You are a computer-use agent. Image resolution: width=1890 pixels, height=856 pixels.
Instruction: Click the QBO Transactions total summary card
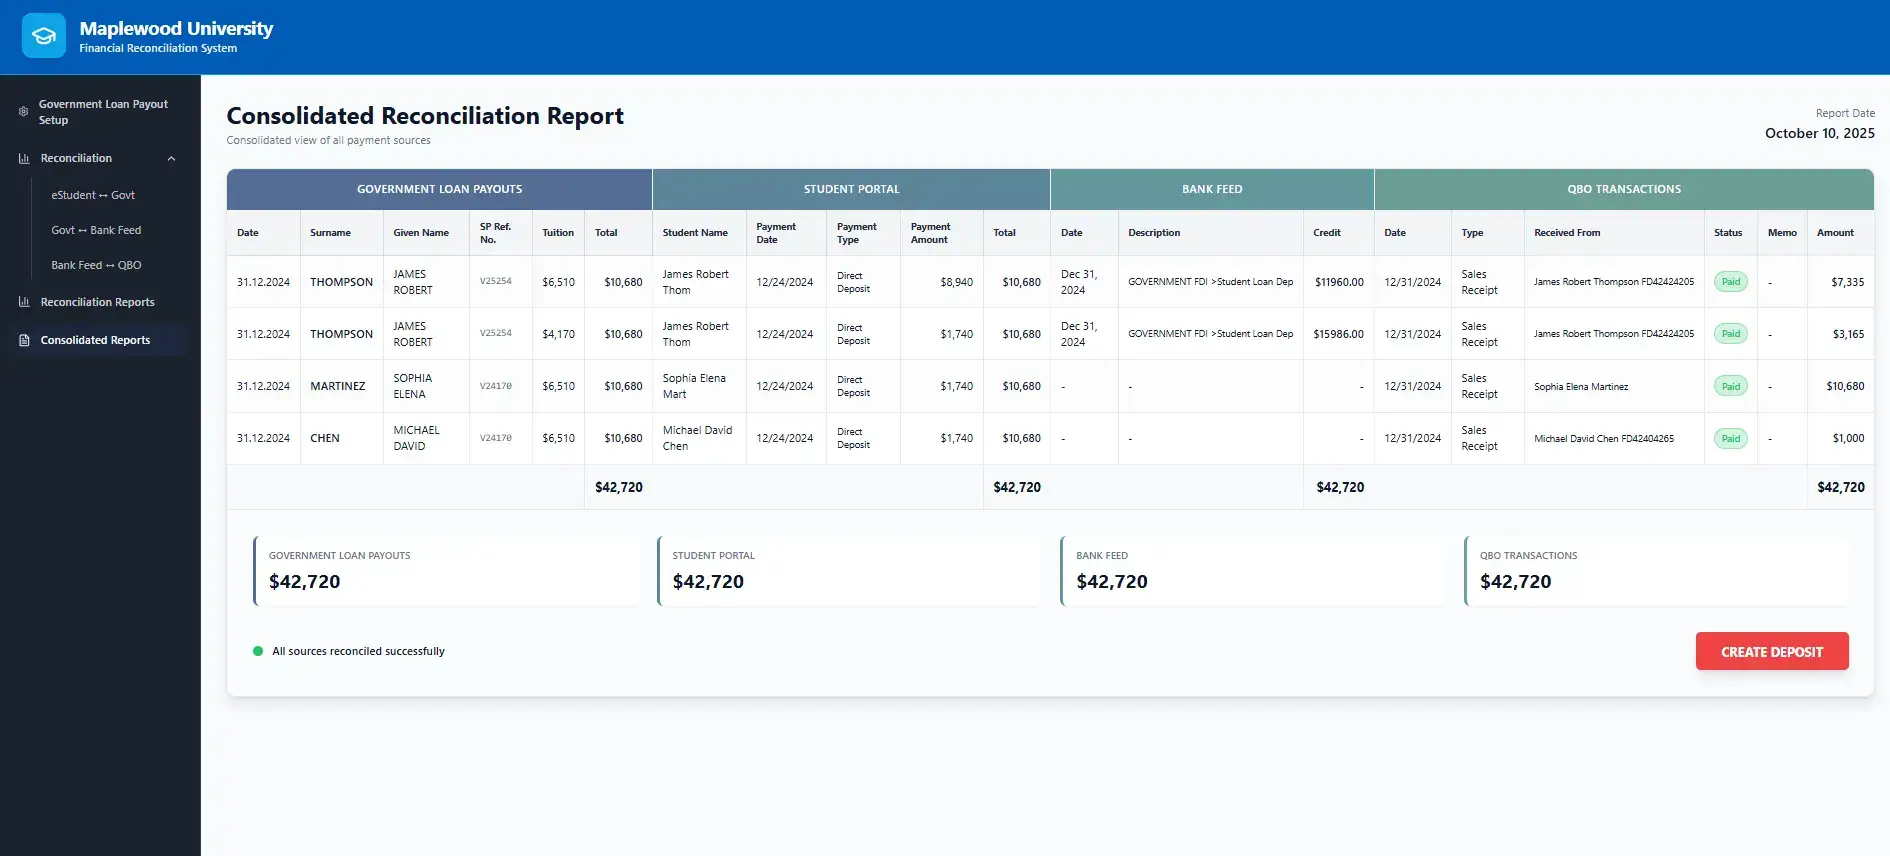[1656, 570]
